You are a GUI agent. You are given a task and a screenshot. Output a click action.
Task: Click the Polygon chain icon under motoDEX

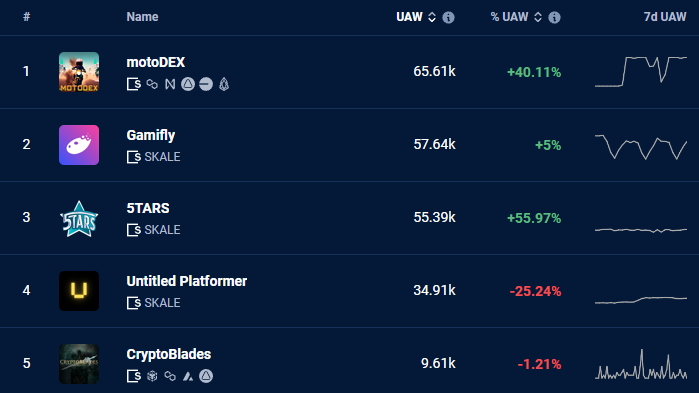(x=152, y=84)
